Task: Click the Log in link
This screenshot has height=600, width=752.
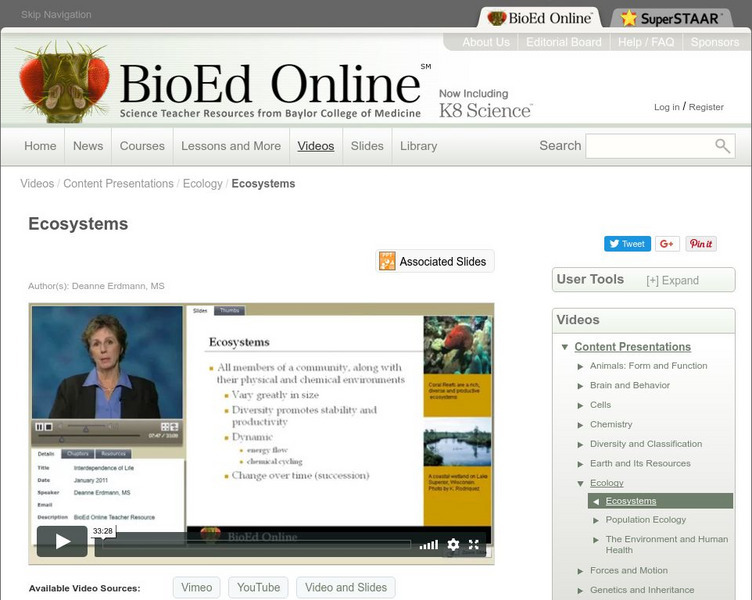Action: pyautogui.click(x=667, y=107)
